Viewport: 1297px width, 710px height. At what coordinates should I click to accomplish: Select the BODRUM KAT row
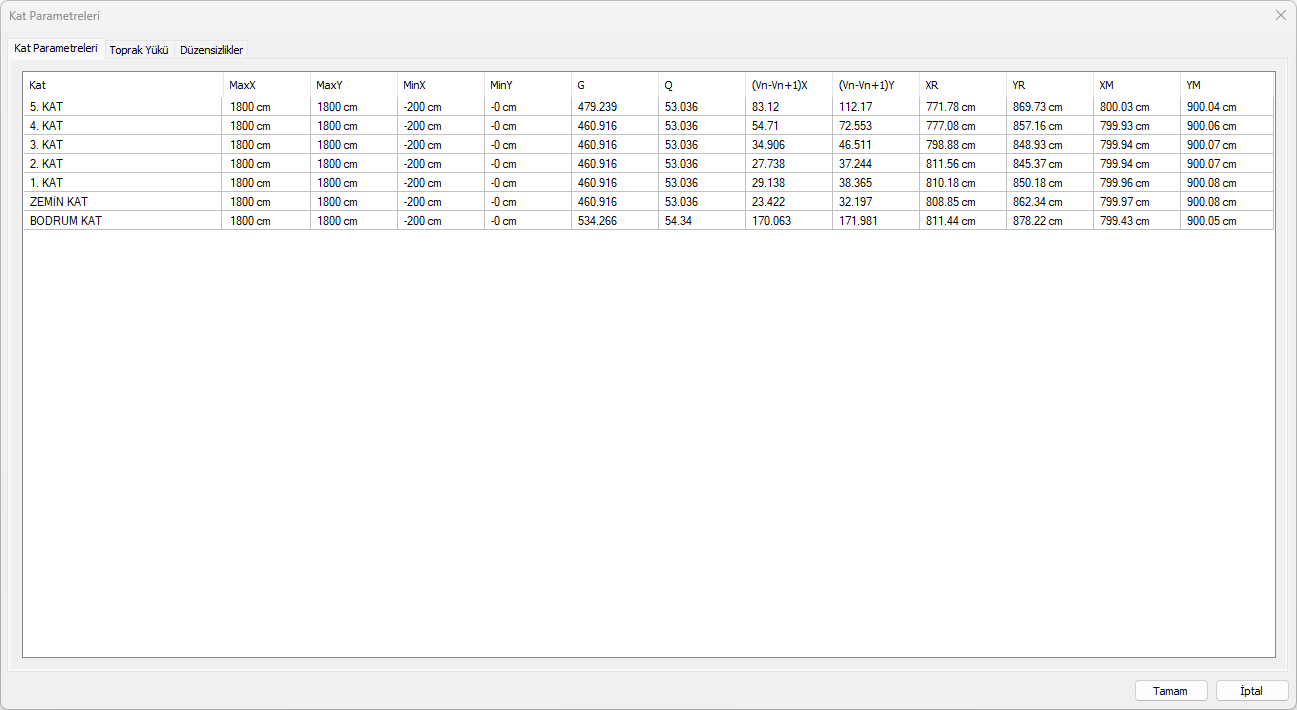pos(649,221)
